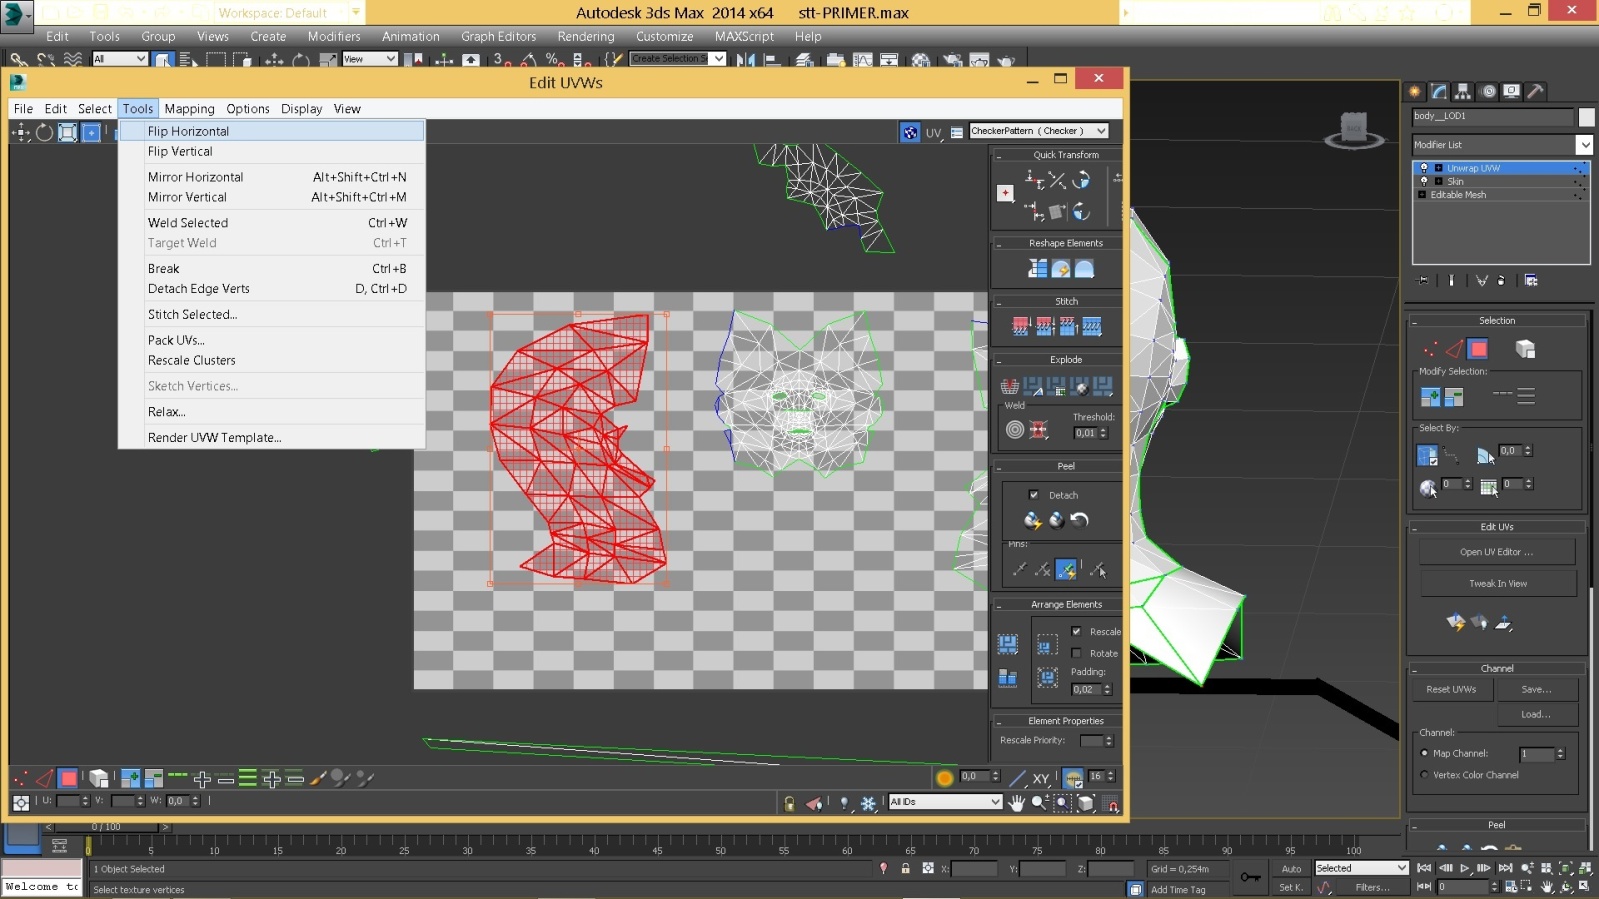
Task: Choose Relax... from the Tools menu
Action: pos(271,412)
